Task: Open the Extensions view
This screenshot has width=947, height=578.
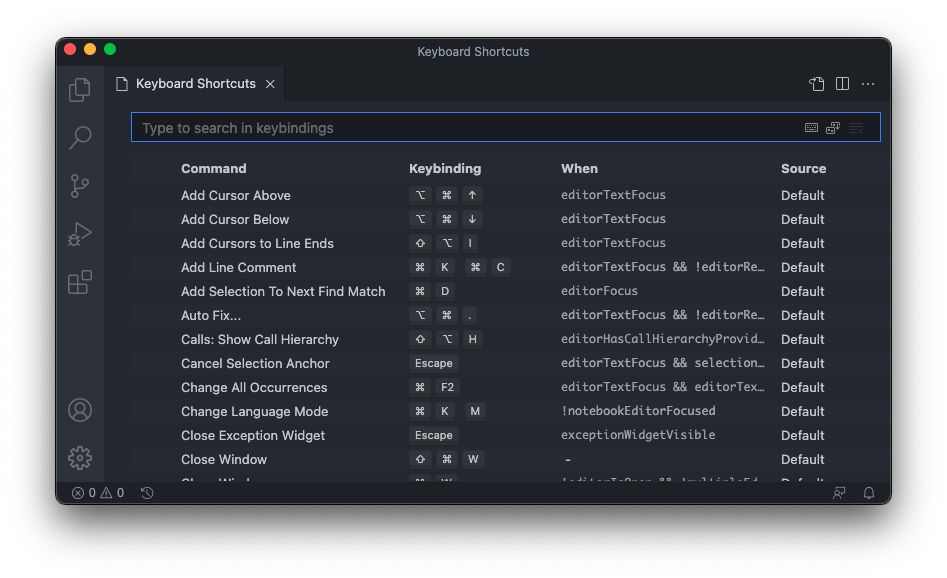Action: (x=80, y=282)
